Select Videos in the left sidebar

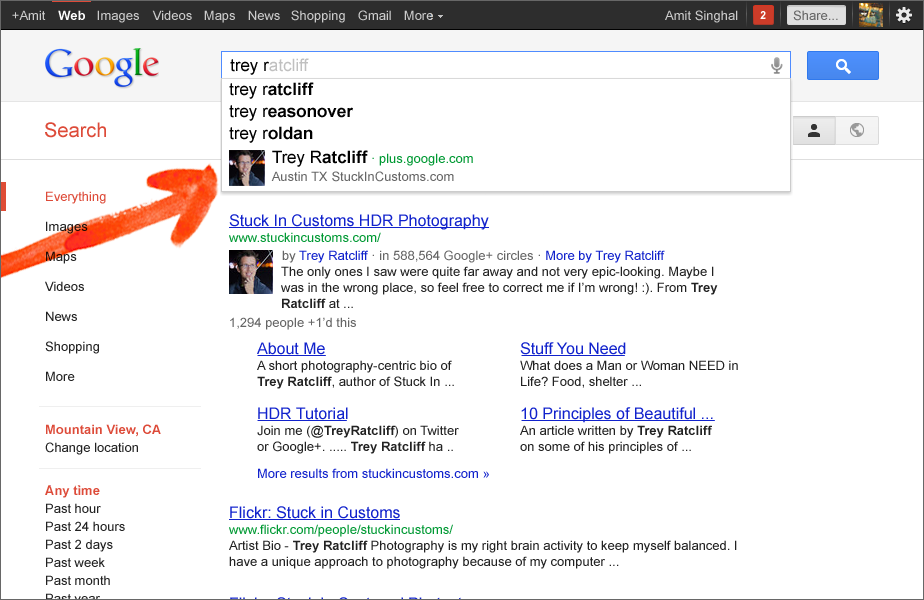pyautogui.click(x=65, y=287)
